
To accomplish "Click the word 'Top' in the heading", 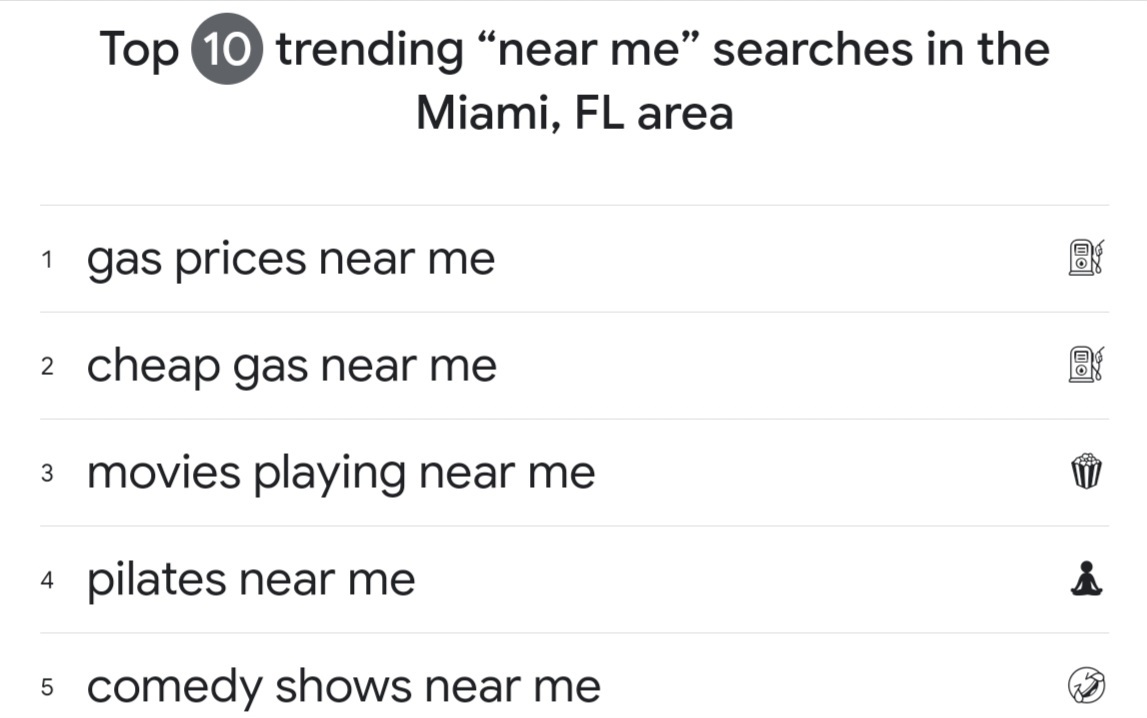I will pos(139,50).
